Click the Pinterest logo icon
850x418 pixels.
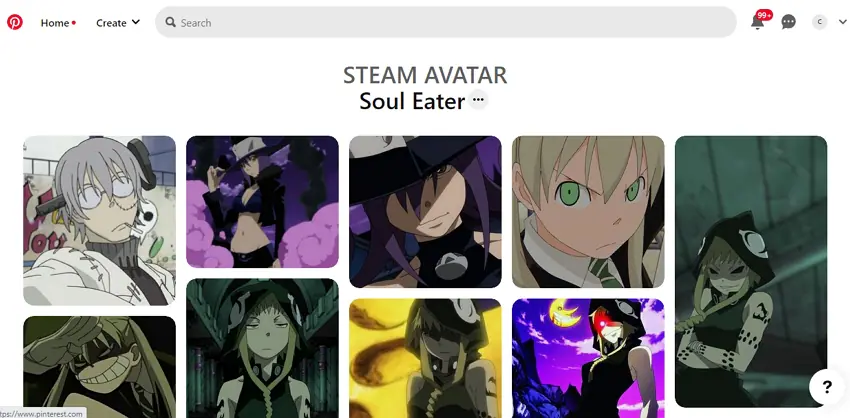pos(15,22)
